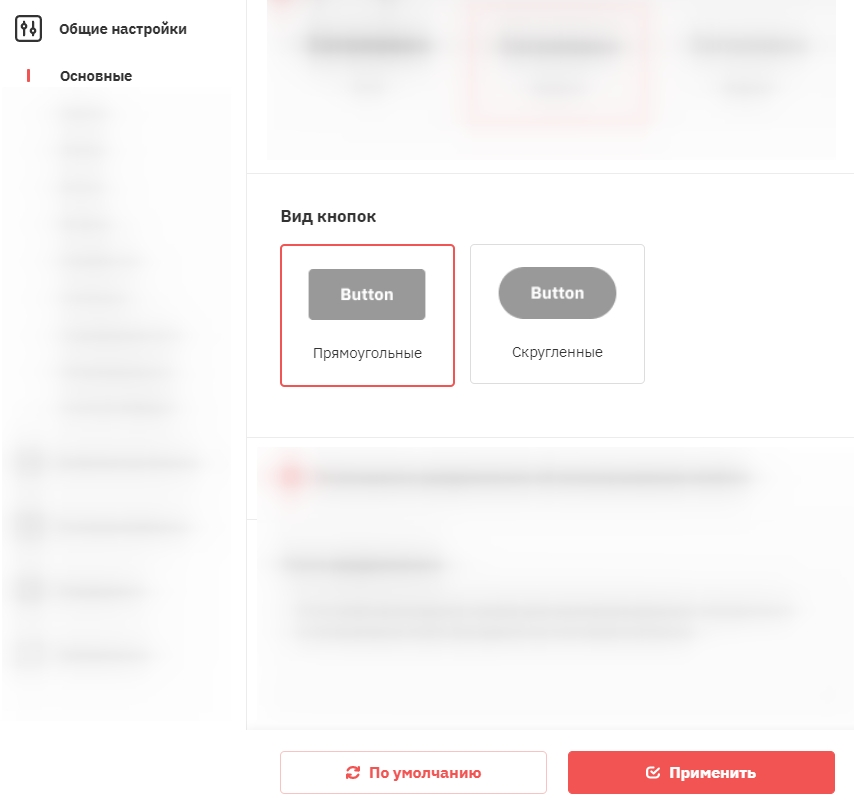Click the gray rectangular Button preview

367,294
